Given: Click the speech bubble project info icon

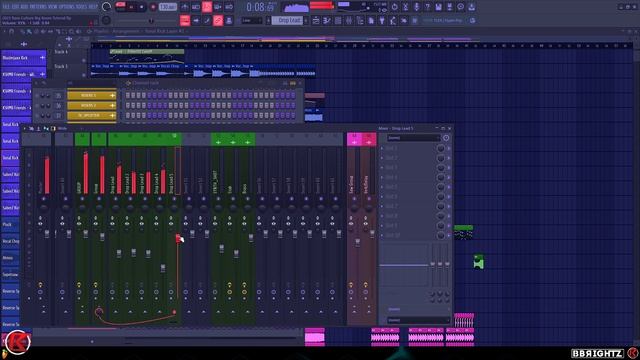Looking at the screenshot, I should pyautogui.click(x=460, y=7).
